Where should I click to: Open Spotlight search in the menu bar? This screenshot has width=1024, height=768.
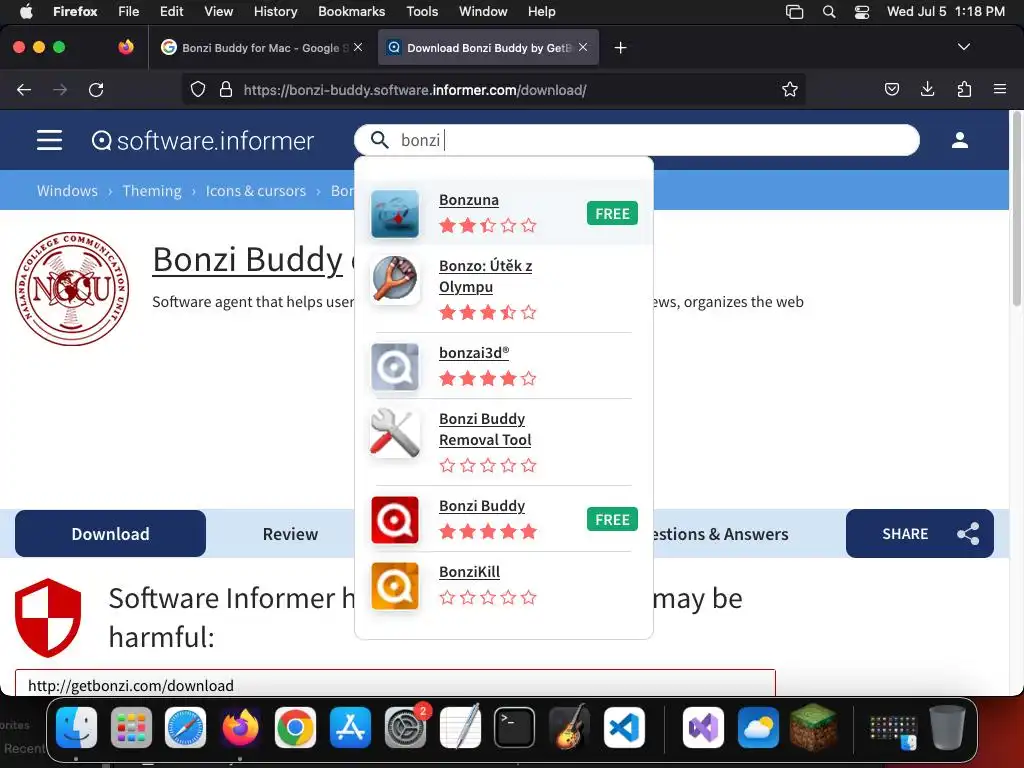coord(829,12)
